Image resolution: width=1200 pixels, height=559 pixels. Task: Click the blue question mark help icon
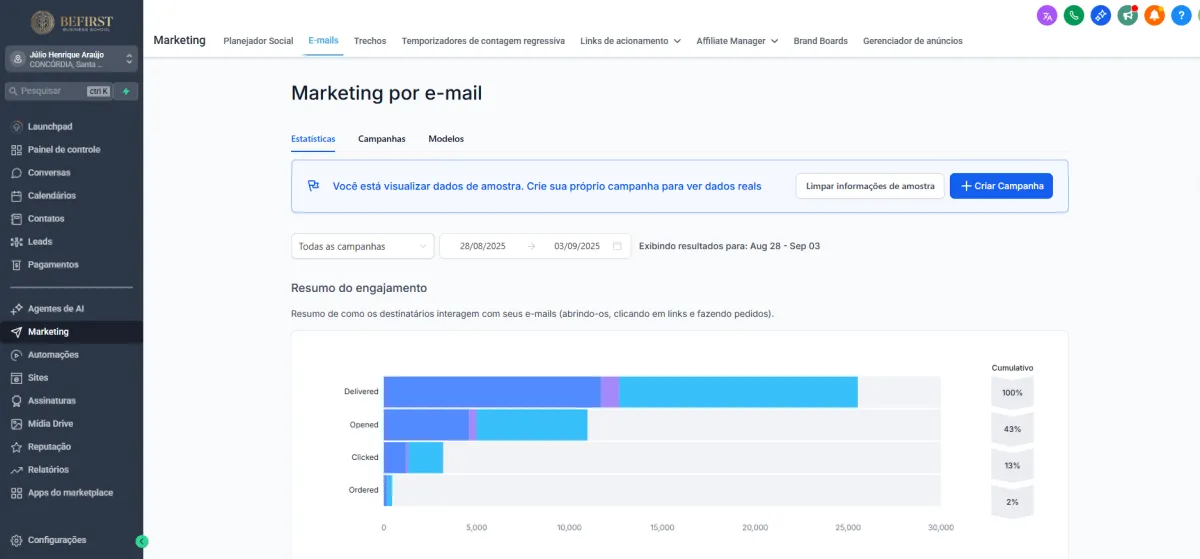[1181, 15]
